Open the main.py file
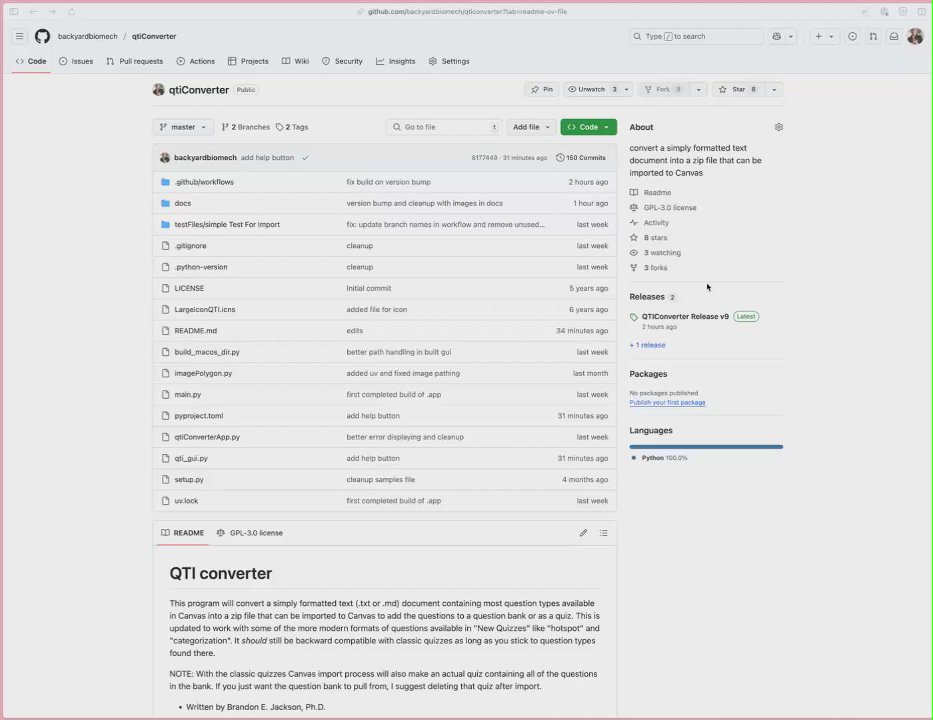This screenshot has height=720, width=933. click(x=187, y=395)
